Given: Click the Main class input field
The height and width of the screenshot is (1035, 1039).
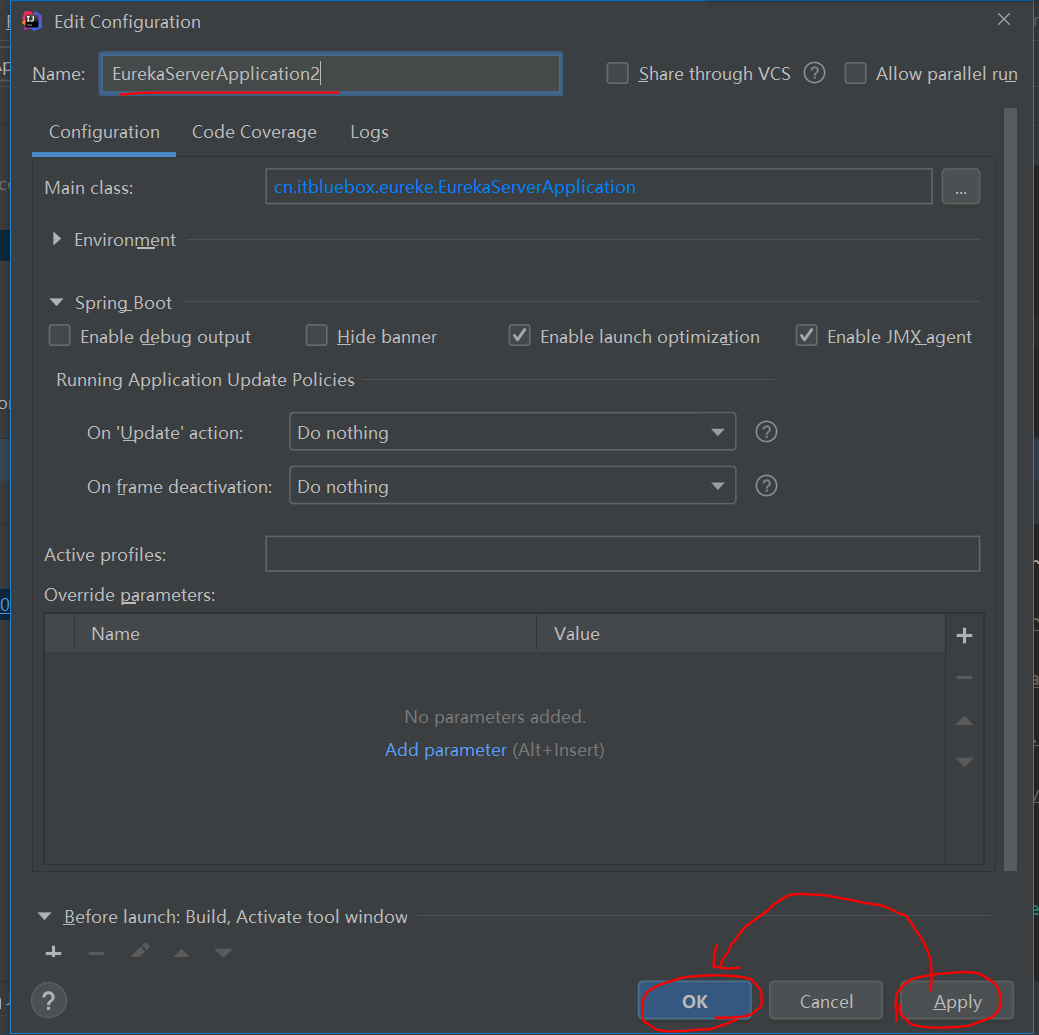Looking at the screenshot, I should (599, 187).
